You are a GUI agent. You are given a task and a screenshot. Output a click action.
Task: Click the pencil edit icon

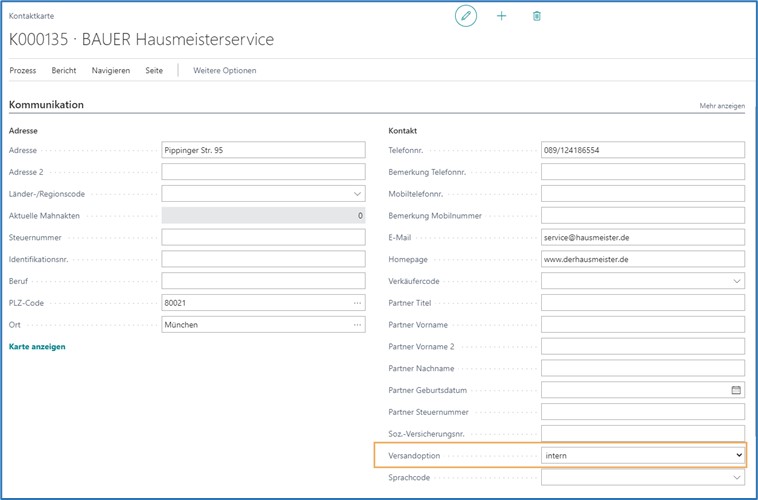coord(465,16)
